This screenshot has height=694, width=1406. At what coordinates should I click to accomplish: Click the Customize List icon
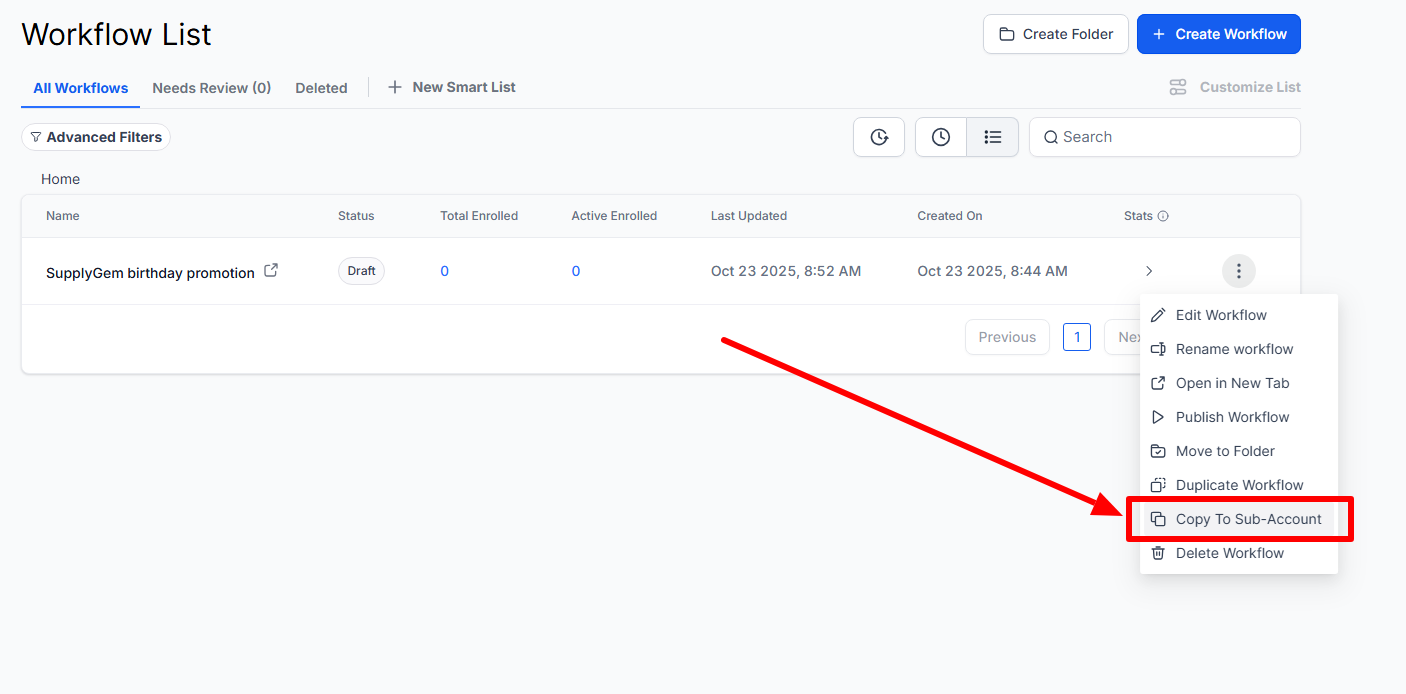[x=1178, y=87]
